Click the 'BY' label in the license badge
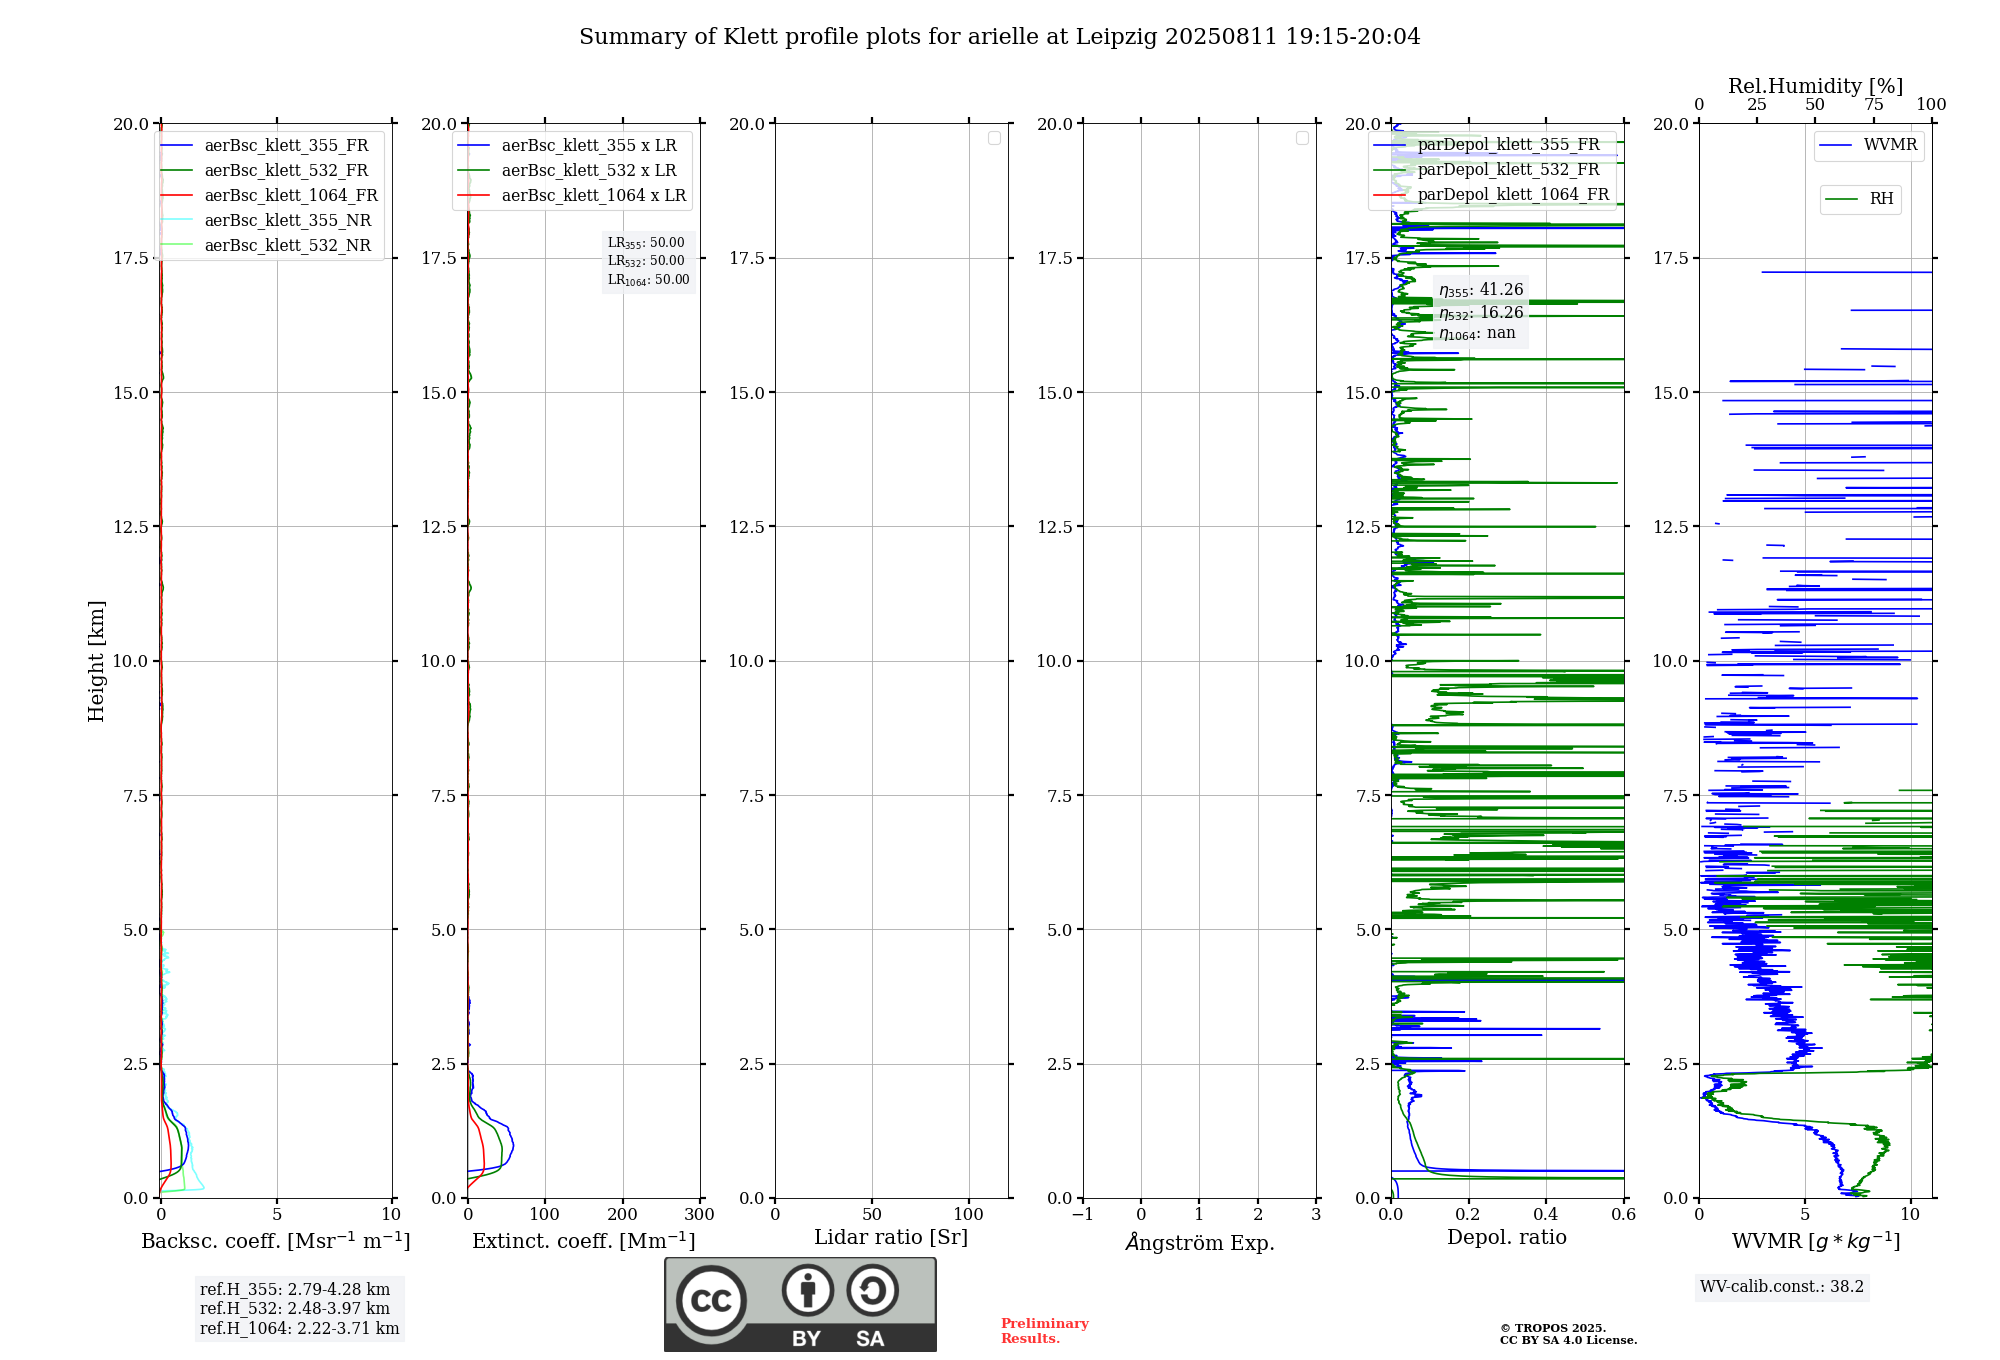This screenshot has width=2000, height=1360. click(806, 1339)
